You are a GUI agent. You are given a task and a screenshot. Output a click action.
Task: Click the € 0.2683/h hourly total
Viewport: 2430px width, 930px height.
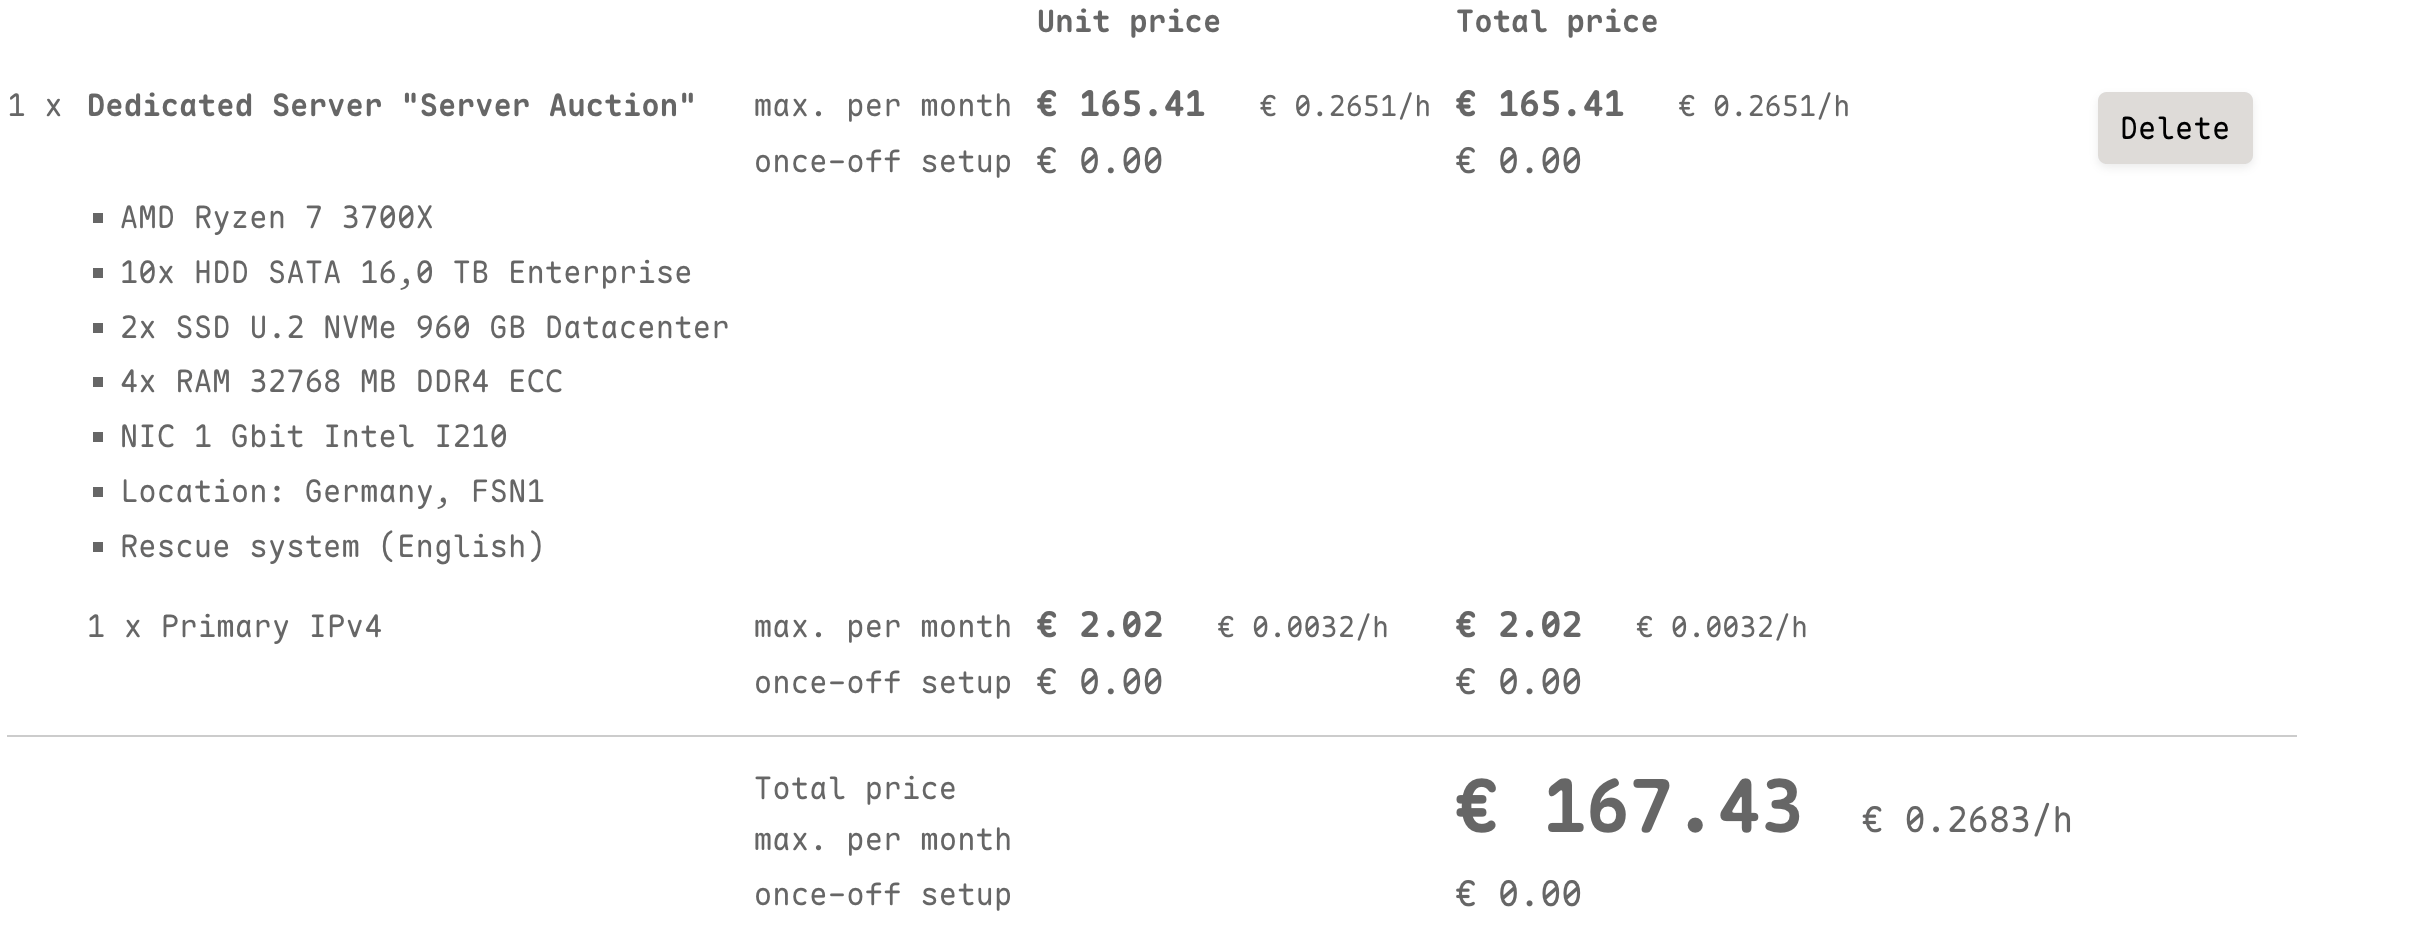(x=1967, y=821)
